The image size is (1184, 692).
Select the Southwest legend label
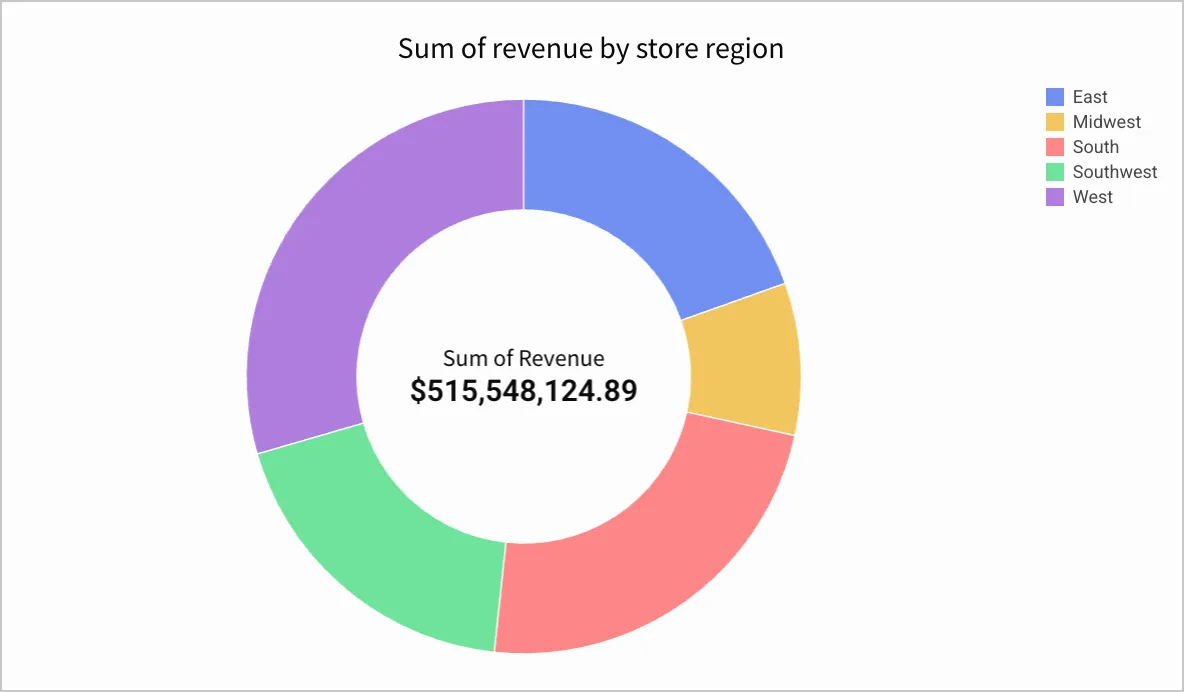[x=1115, y=171]
